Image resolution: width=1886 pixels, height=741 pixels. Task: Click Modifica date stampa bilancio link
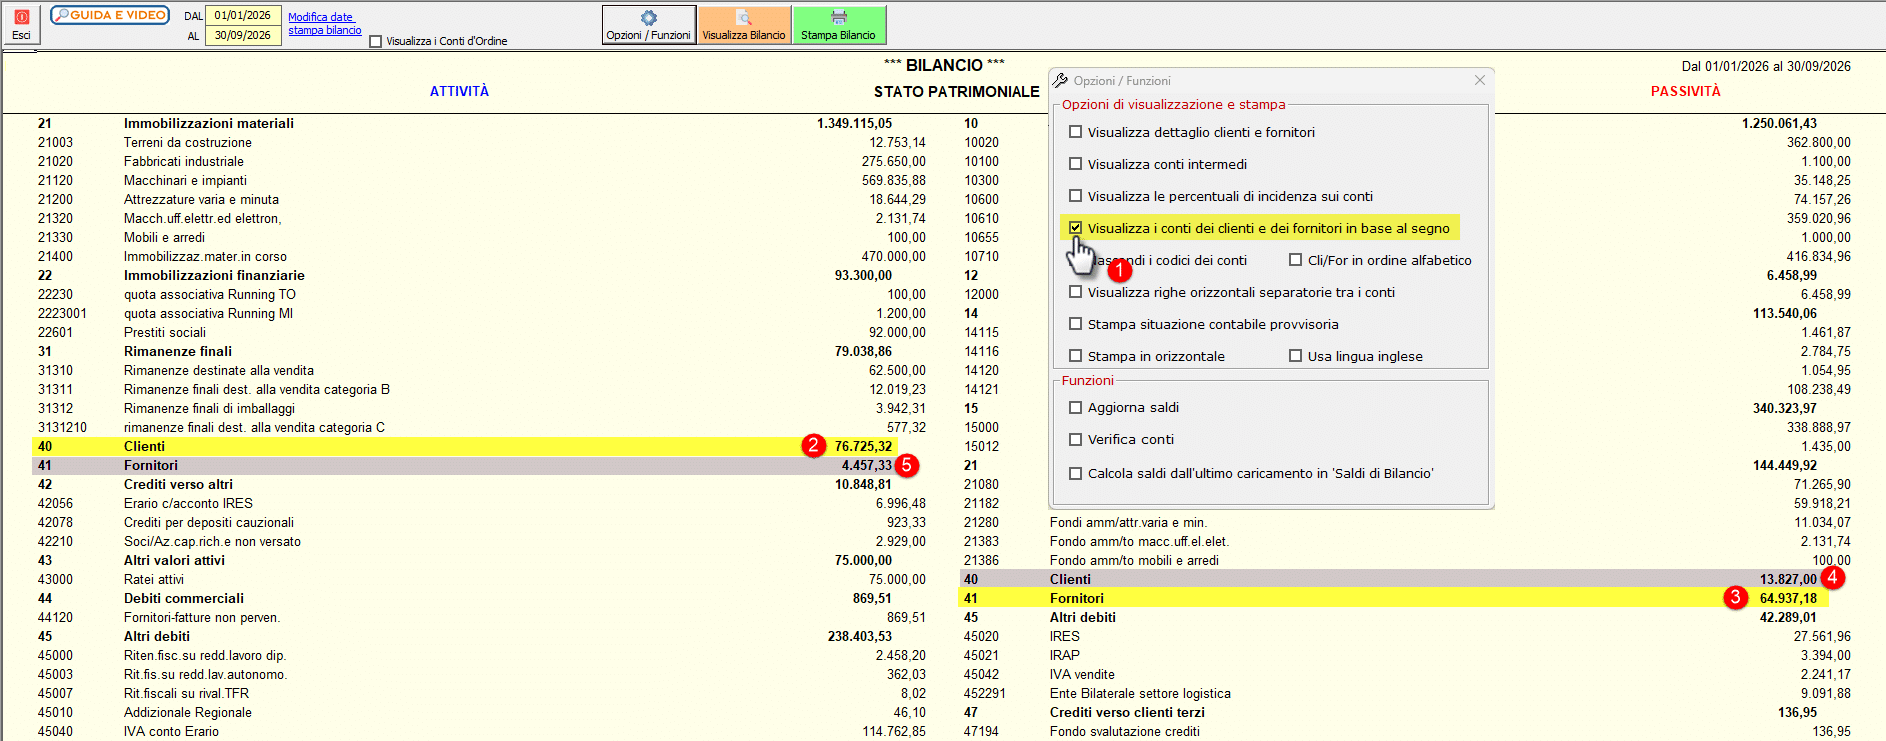(x=325, y=24)
